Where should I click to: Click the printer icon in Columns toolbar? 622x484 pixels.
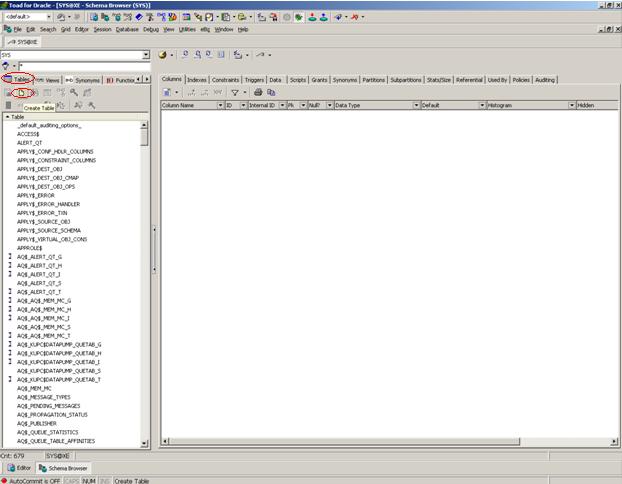coord(258,92)
